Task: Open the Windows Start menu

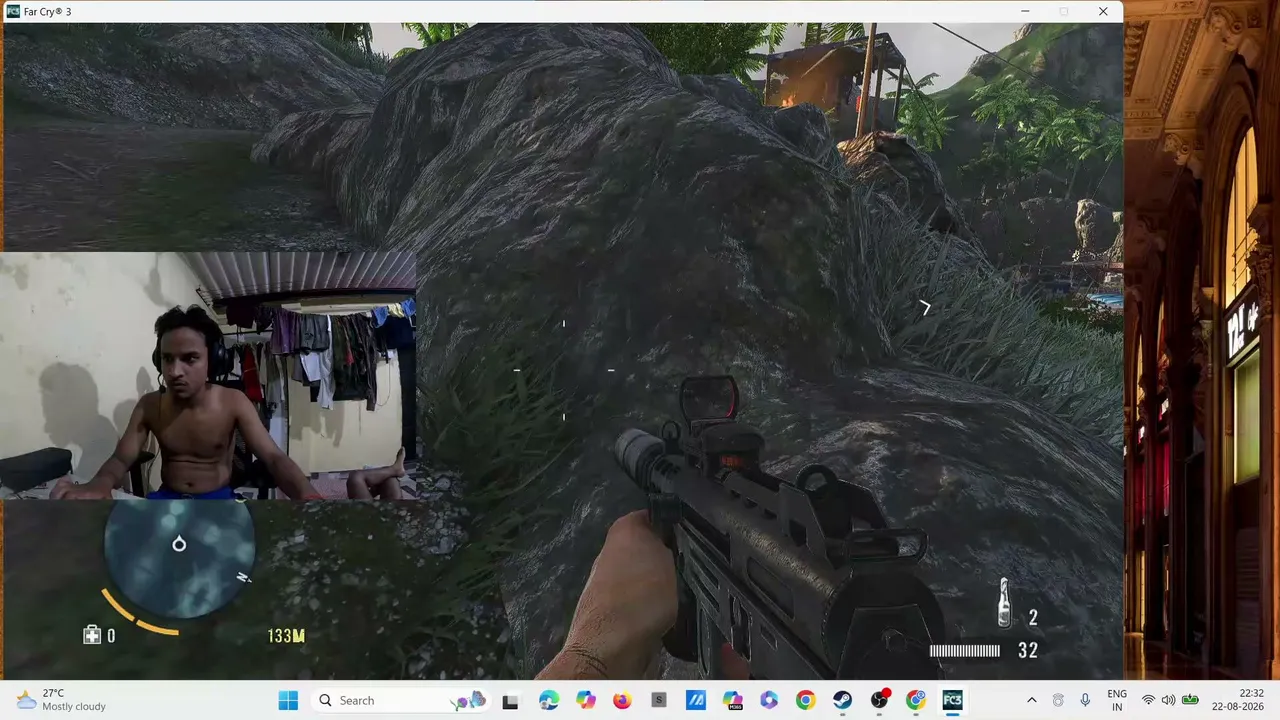Action: [x=288, y=700]
